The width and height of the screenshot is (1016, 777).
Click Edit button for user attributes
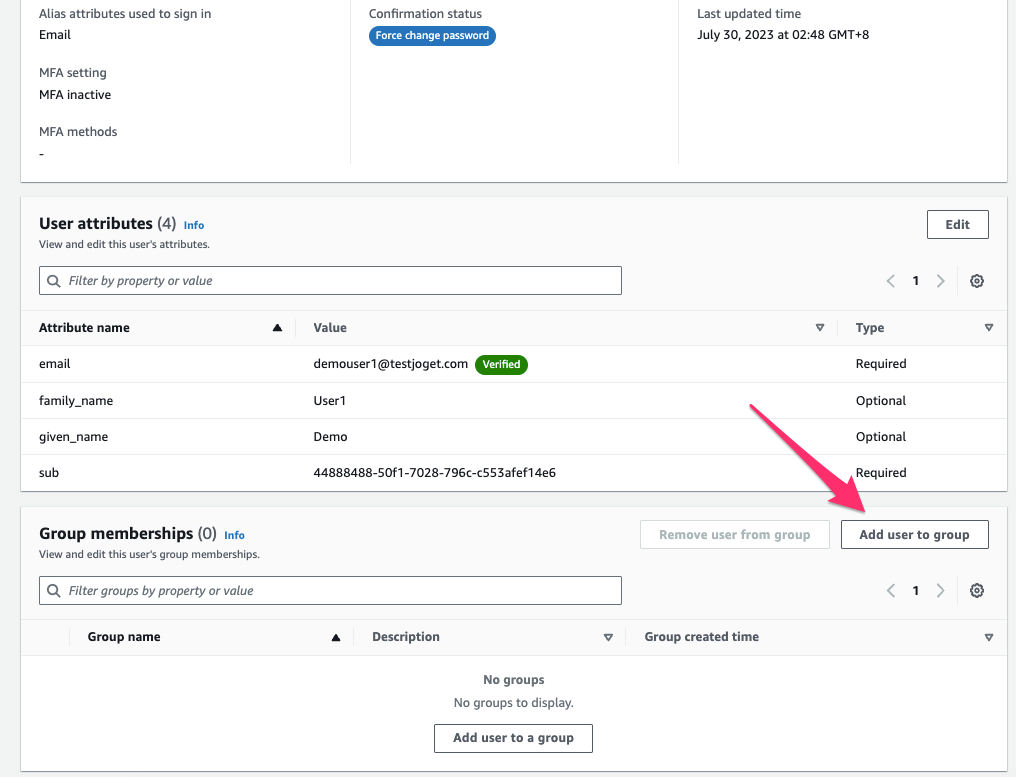pyautogui.click(x=957, y=225)
